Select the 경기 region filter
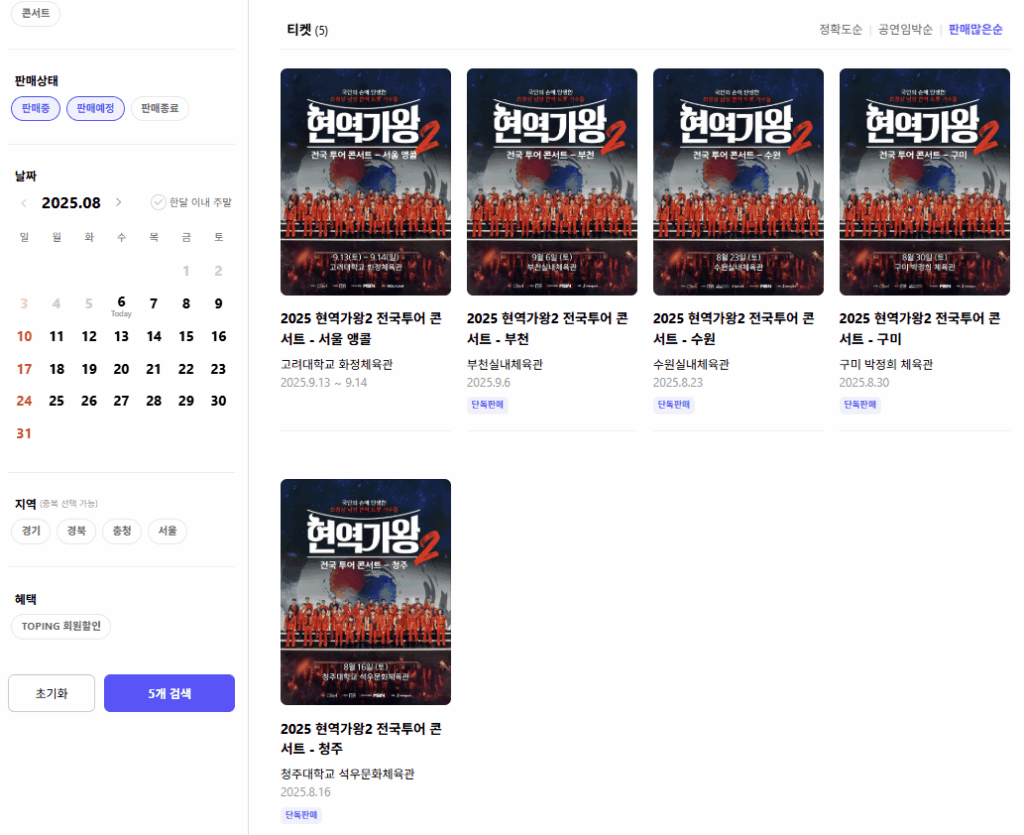 (x=32, y=532)
